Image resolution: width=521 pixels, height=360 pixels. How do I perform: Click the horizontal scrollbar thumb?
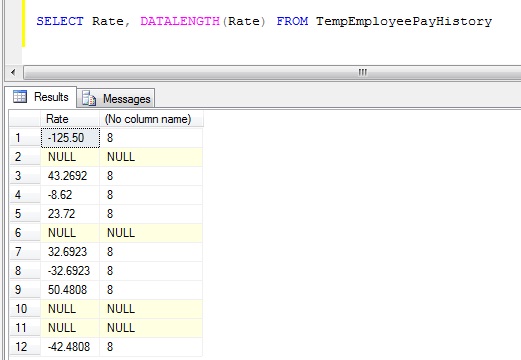pos(272,72)
